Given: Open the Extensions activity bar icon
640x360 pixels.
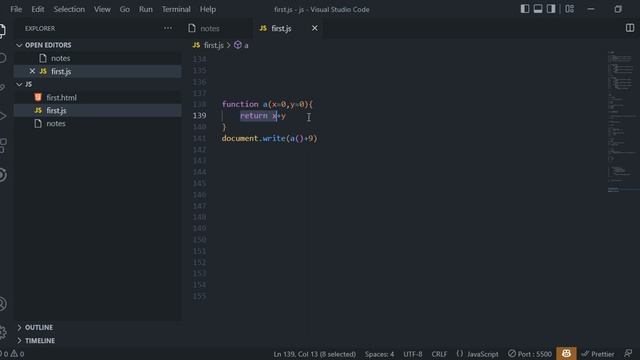Looking at the screenshot, I should pos(2,145).
